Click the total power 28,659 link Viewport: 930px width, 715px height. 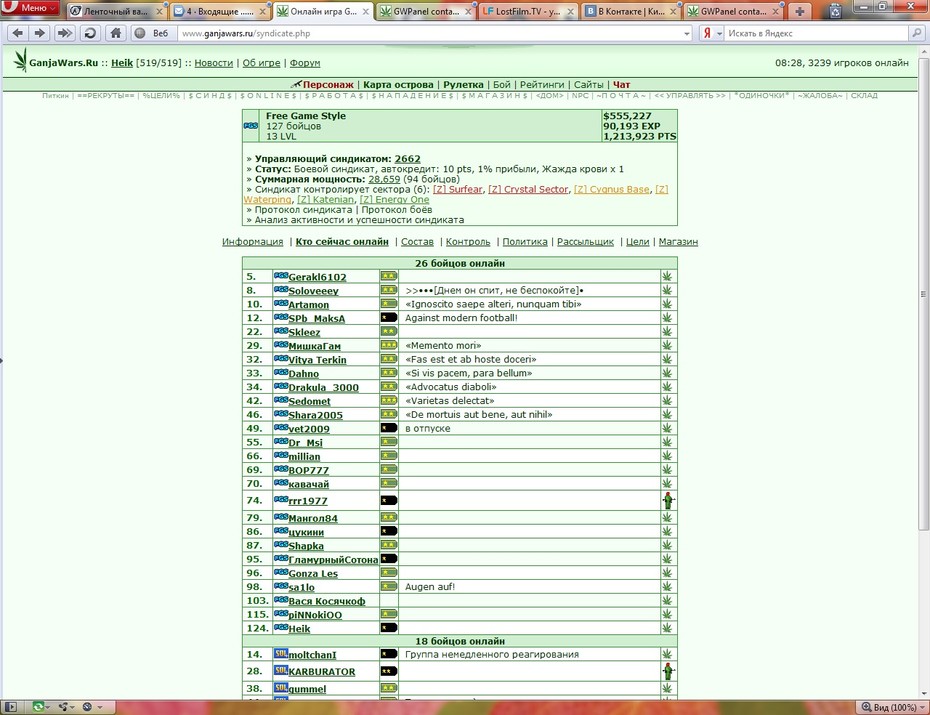384,179
